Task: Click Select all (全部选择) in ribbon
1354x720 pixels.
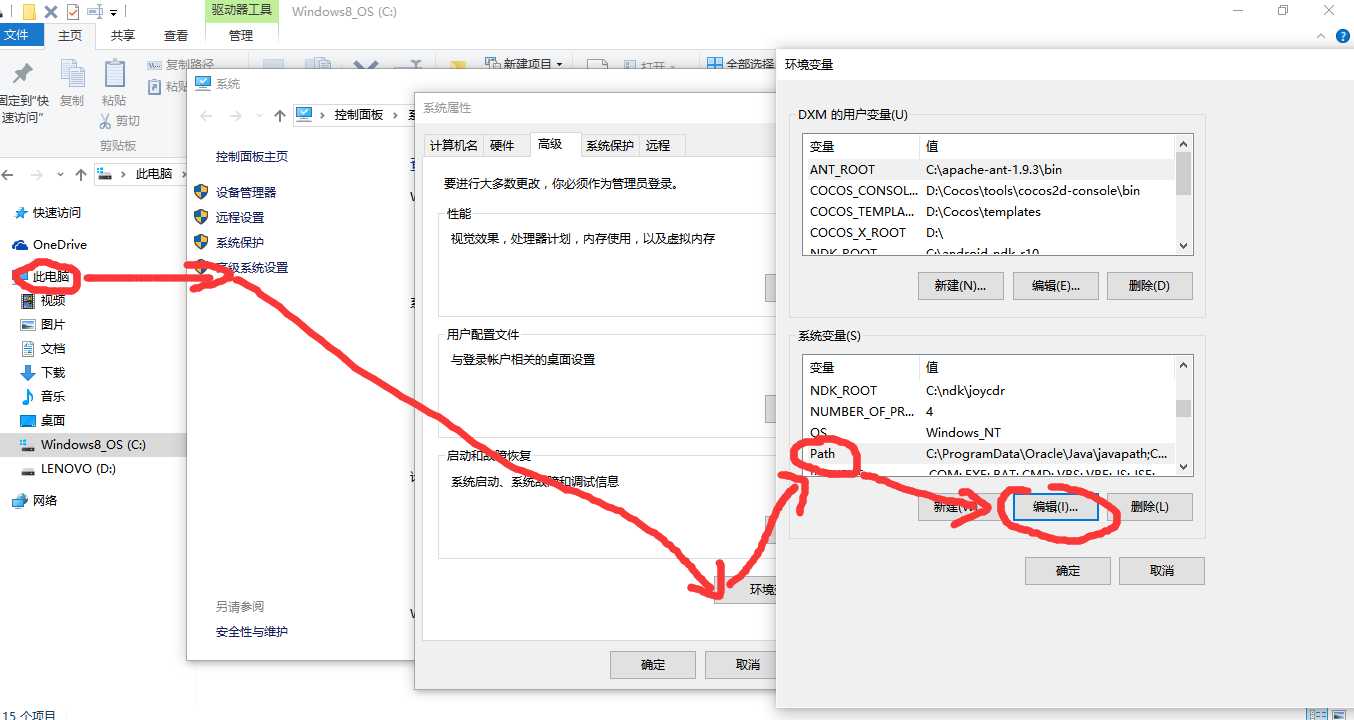Action: pos(741,64)
